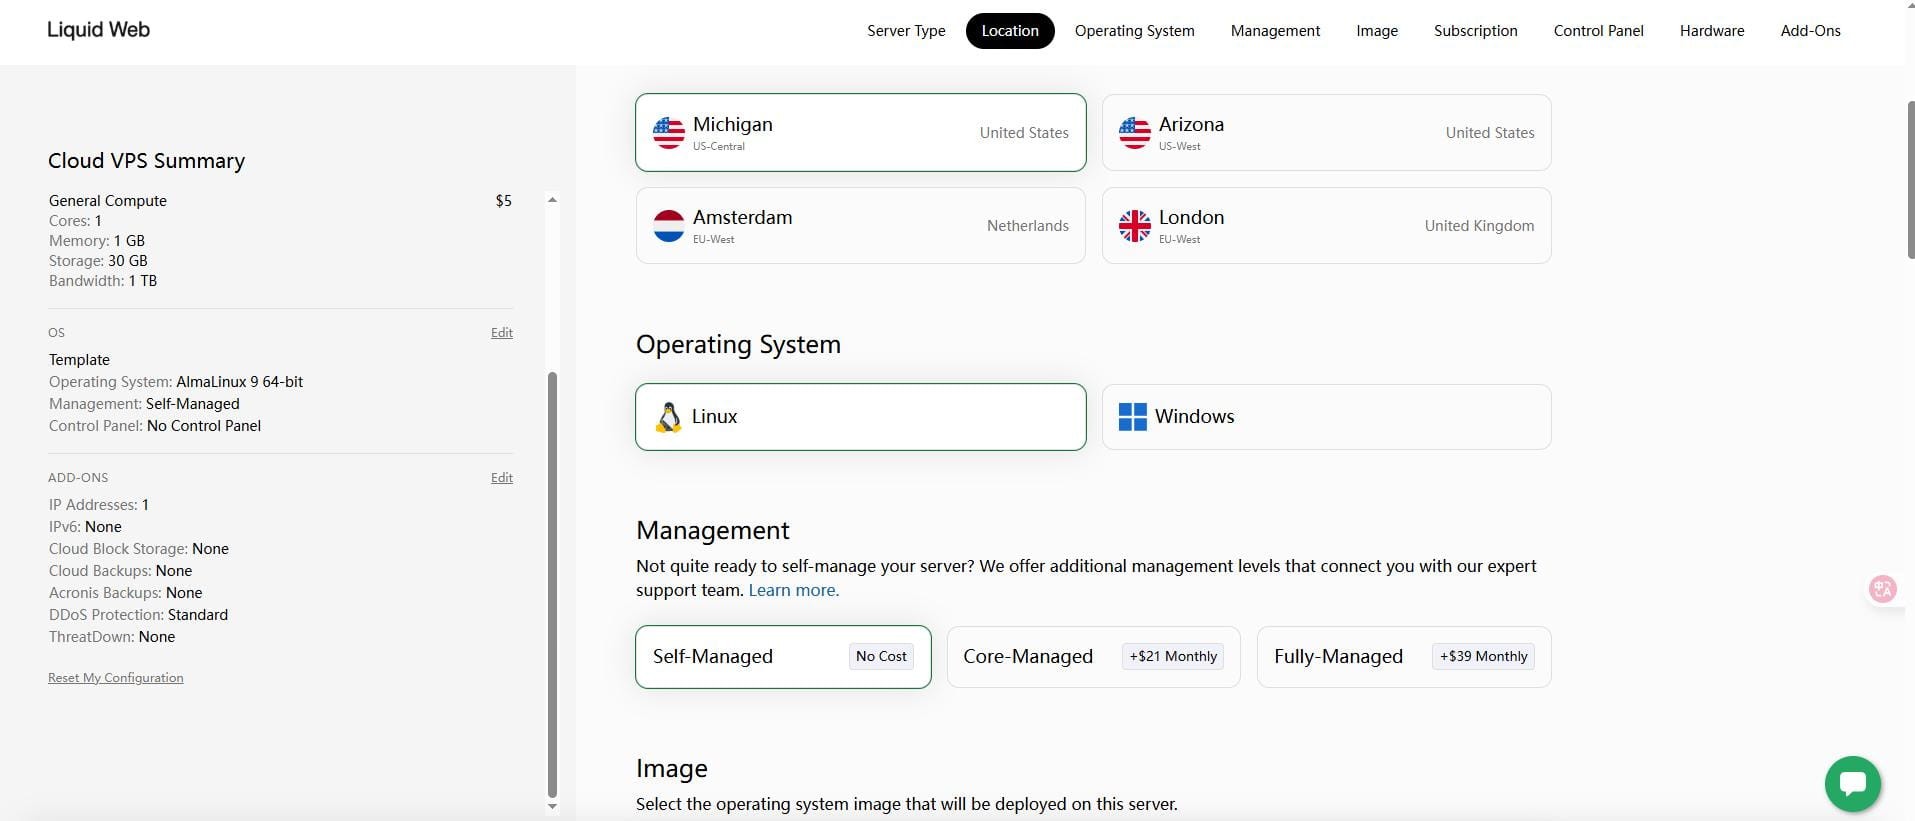This screenshot has width=1915, height=821.
Task: Click the Cloud Backups None row
Action: [121, 571]
